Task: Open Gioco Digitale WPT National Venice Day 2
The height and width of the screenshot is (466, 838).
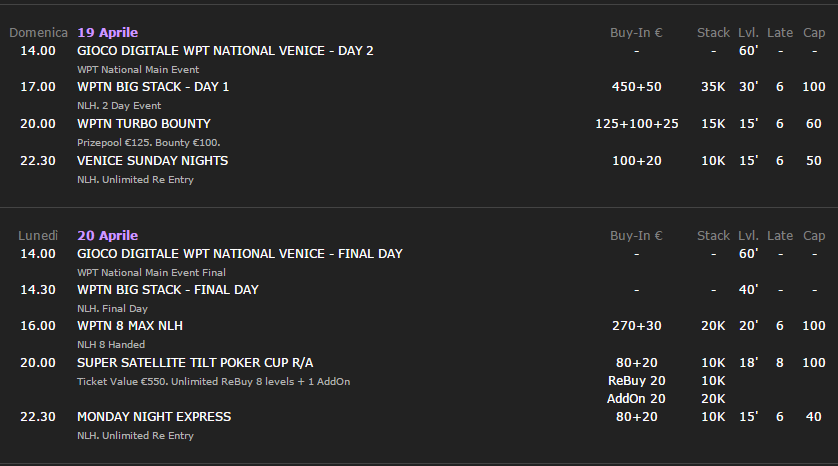Action: coord(225,51)
